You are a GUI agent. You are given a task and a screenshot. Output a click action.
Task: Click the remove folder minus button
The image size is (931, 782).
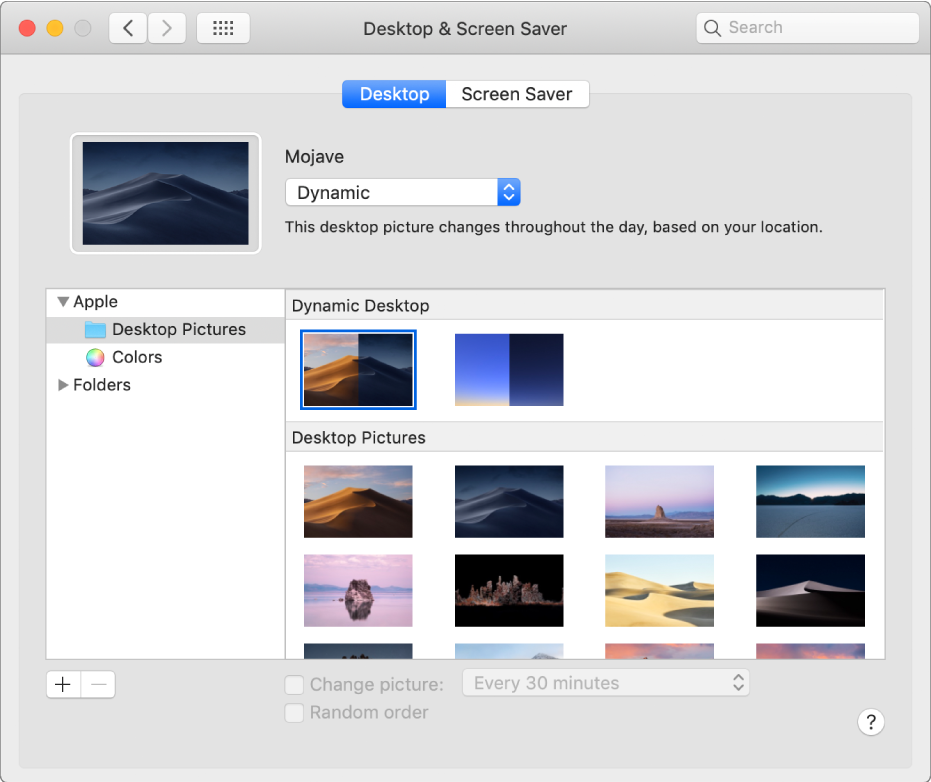(98, 684)
